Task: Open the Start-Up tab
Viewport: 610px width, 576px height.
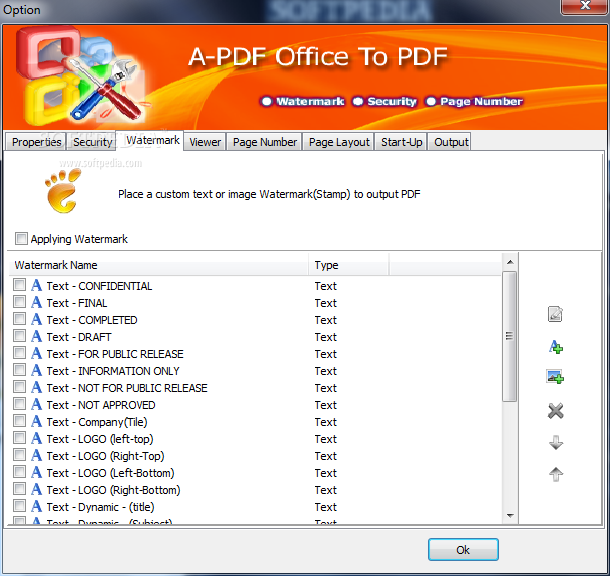Action: pyautogui.click(x=401, y=142)
